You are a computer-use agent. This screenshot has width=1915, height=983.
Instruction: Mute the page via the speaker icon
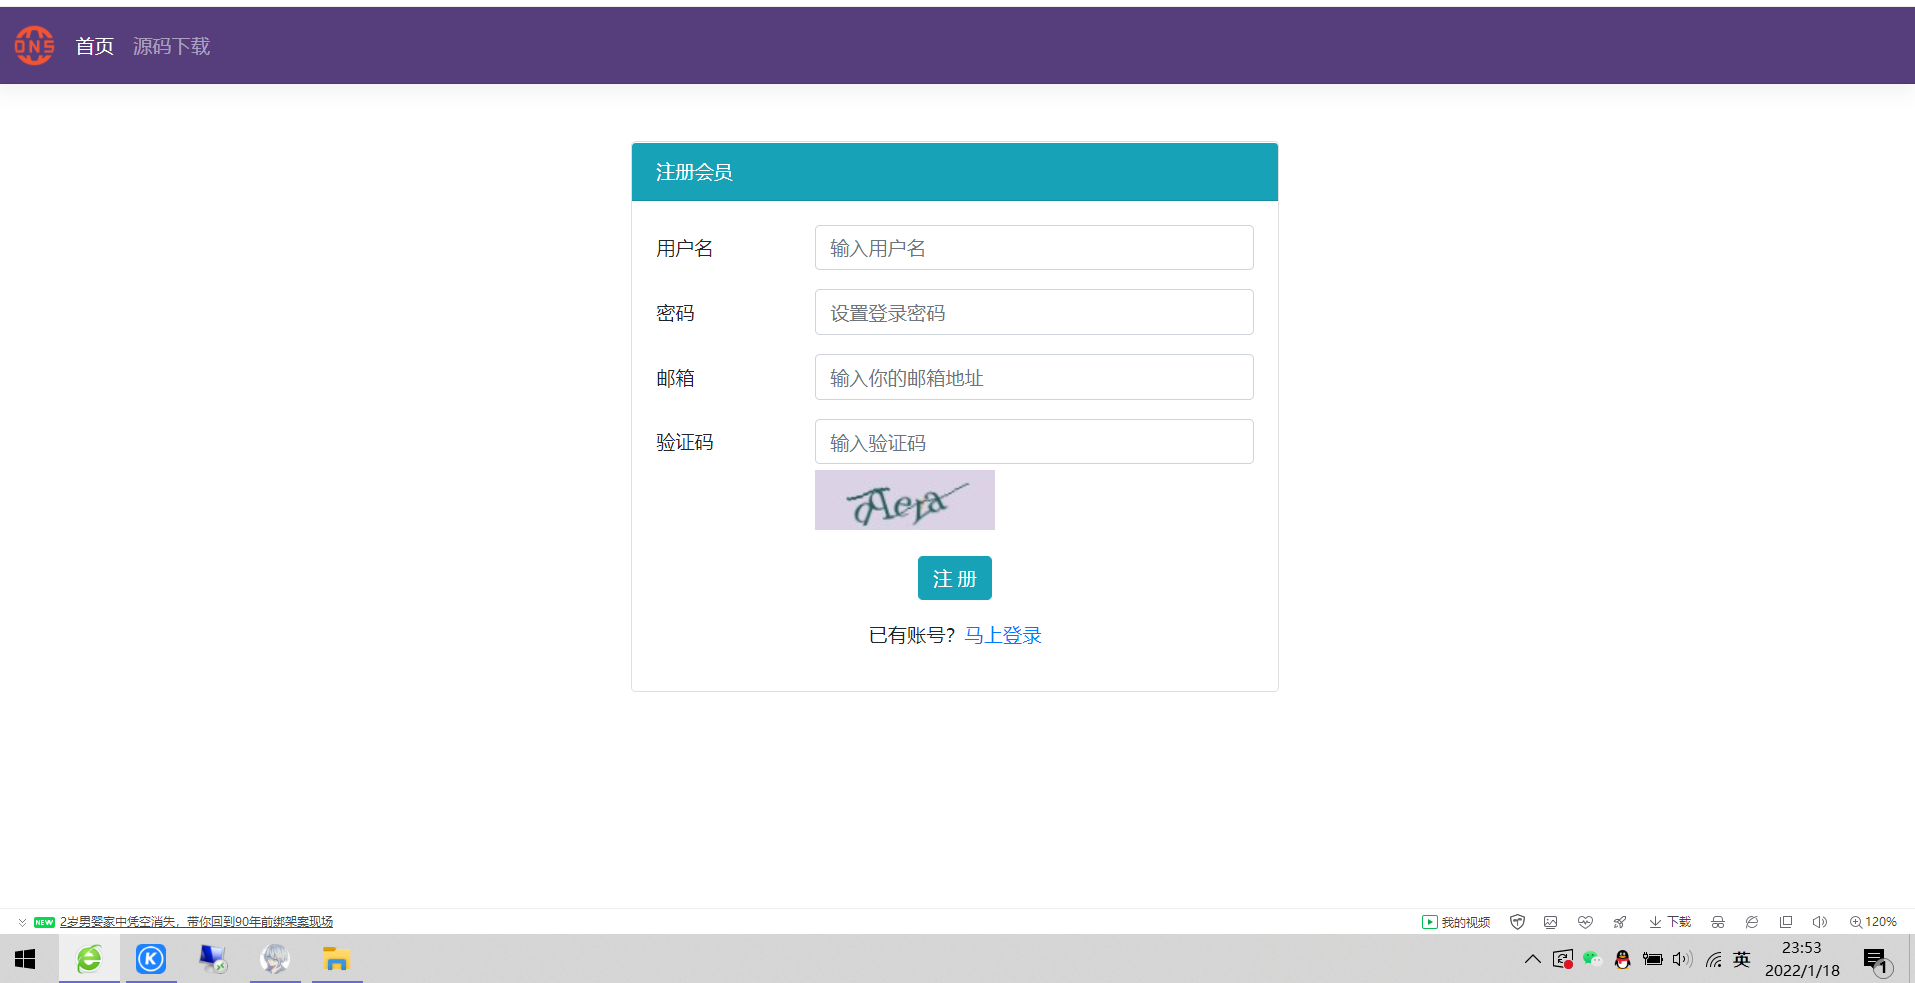coord(1819,921)
